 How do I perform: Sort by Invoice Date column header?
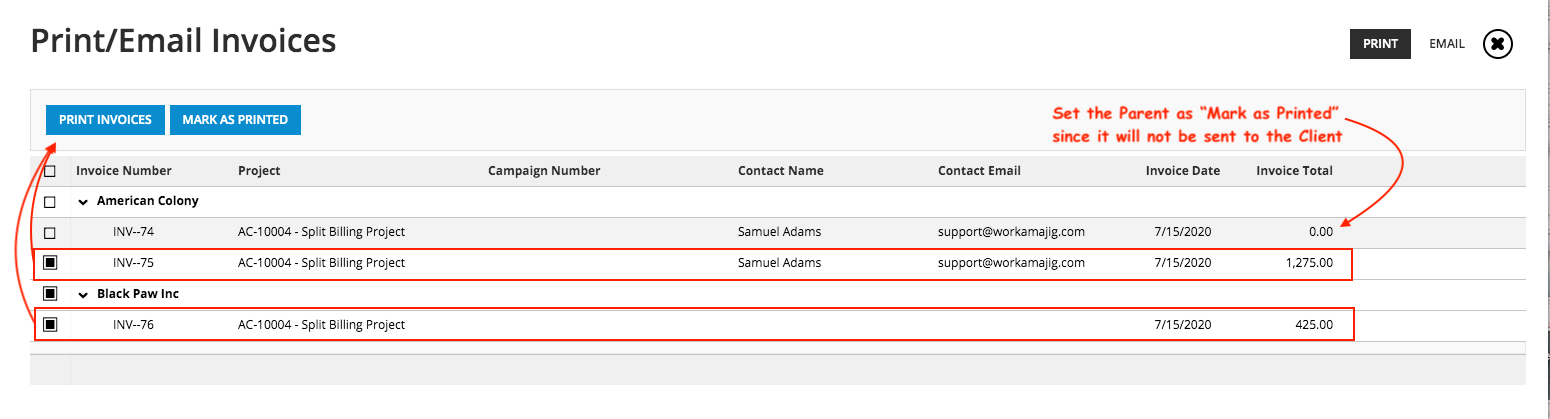[1183, 171]
